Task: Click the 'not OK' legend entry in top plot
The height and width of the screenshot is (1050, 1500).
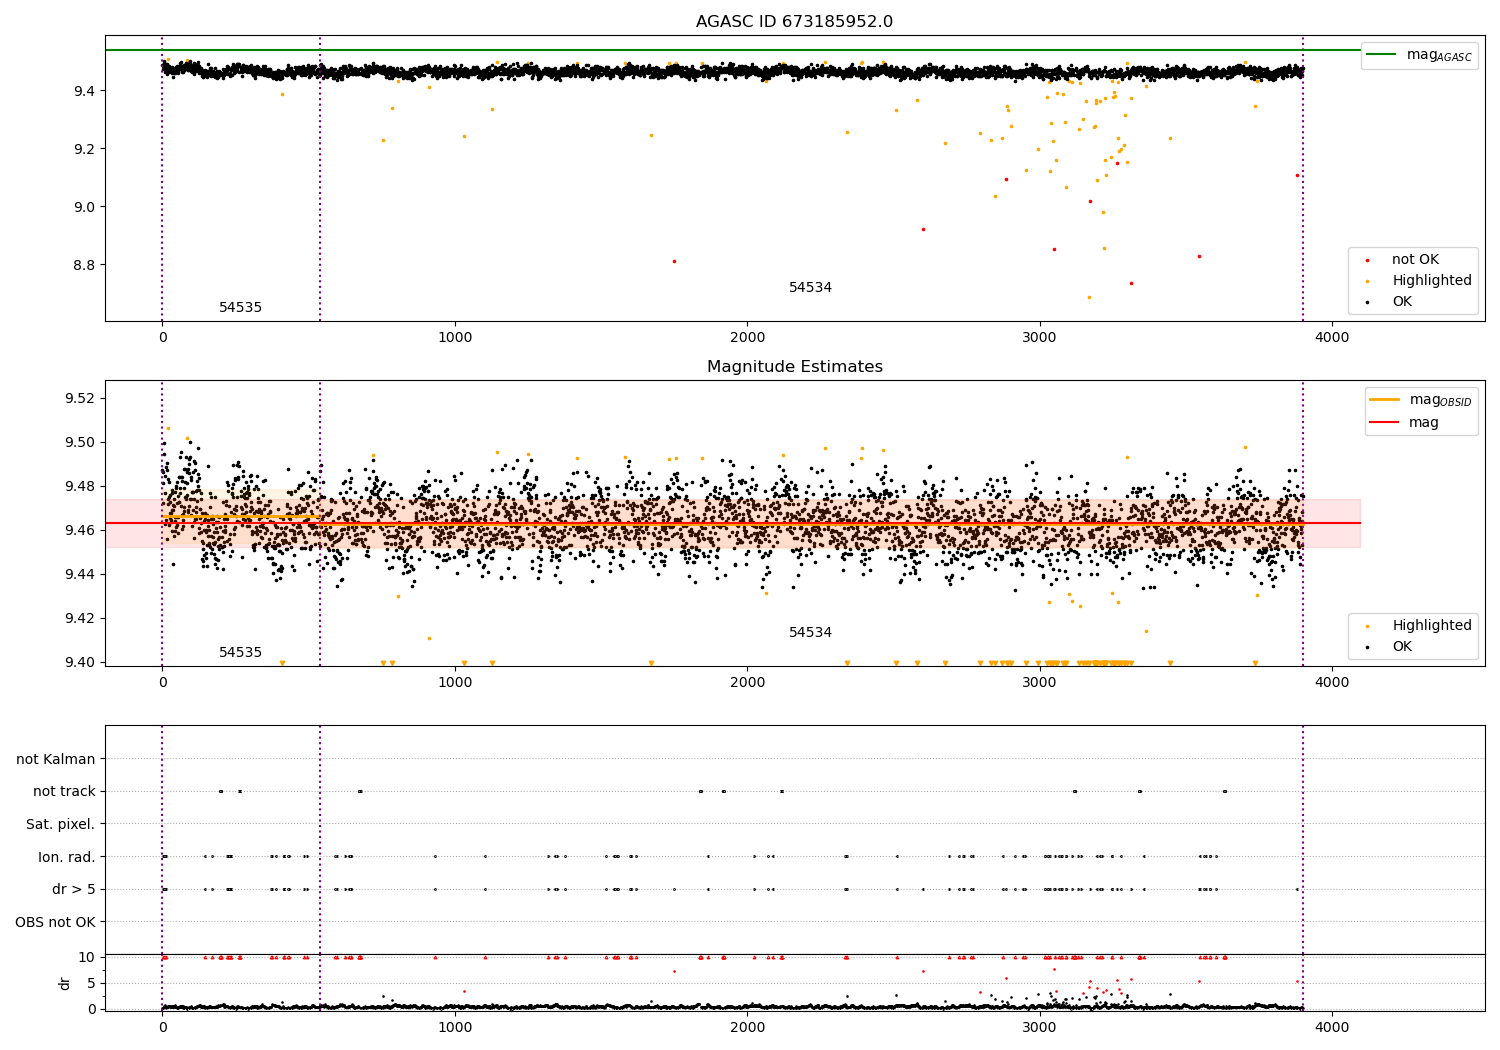Action: coord(1415,260)
